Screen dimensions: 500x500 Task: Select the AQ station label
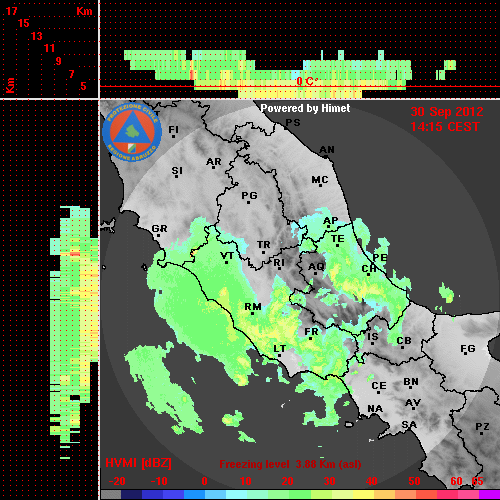tap(316, 267)
